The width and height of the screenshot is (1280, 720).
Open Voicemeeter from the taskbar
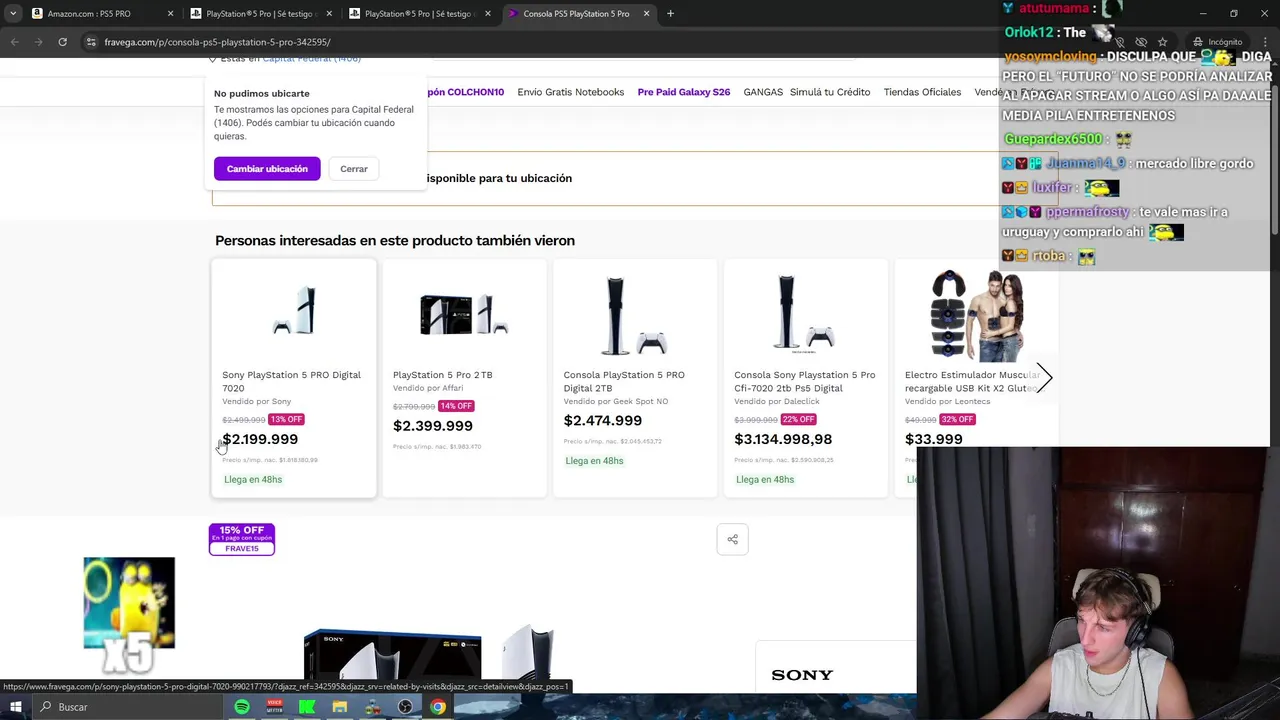(x=274, y=707)
